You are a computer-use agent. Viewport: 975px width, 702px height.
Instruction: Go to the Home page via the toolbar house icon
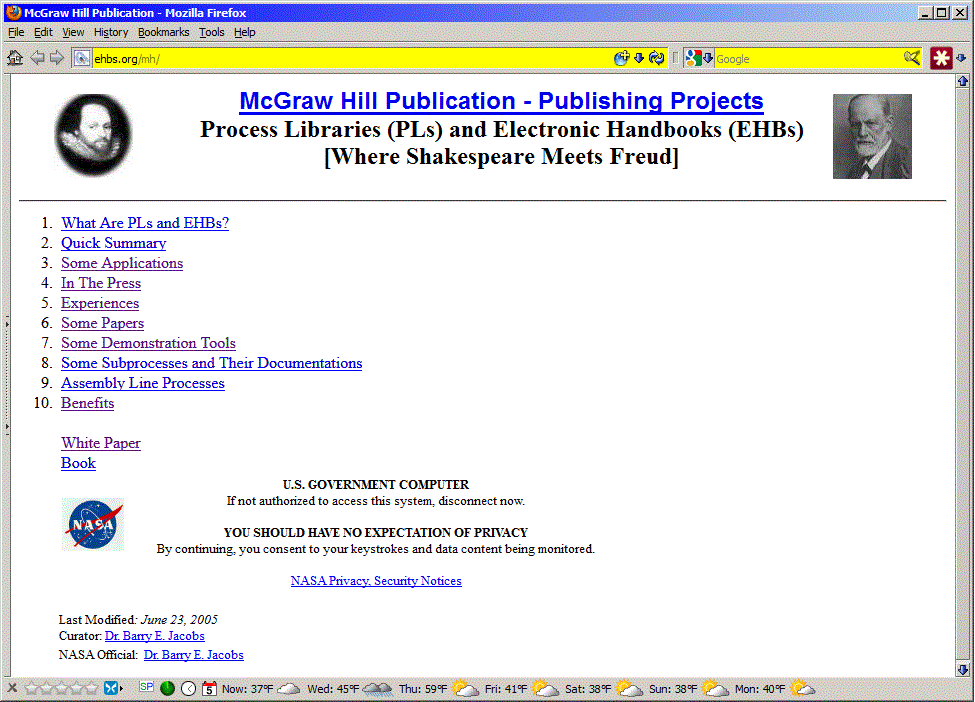[x=15, y=58]
